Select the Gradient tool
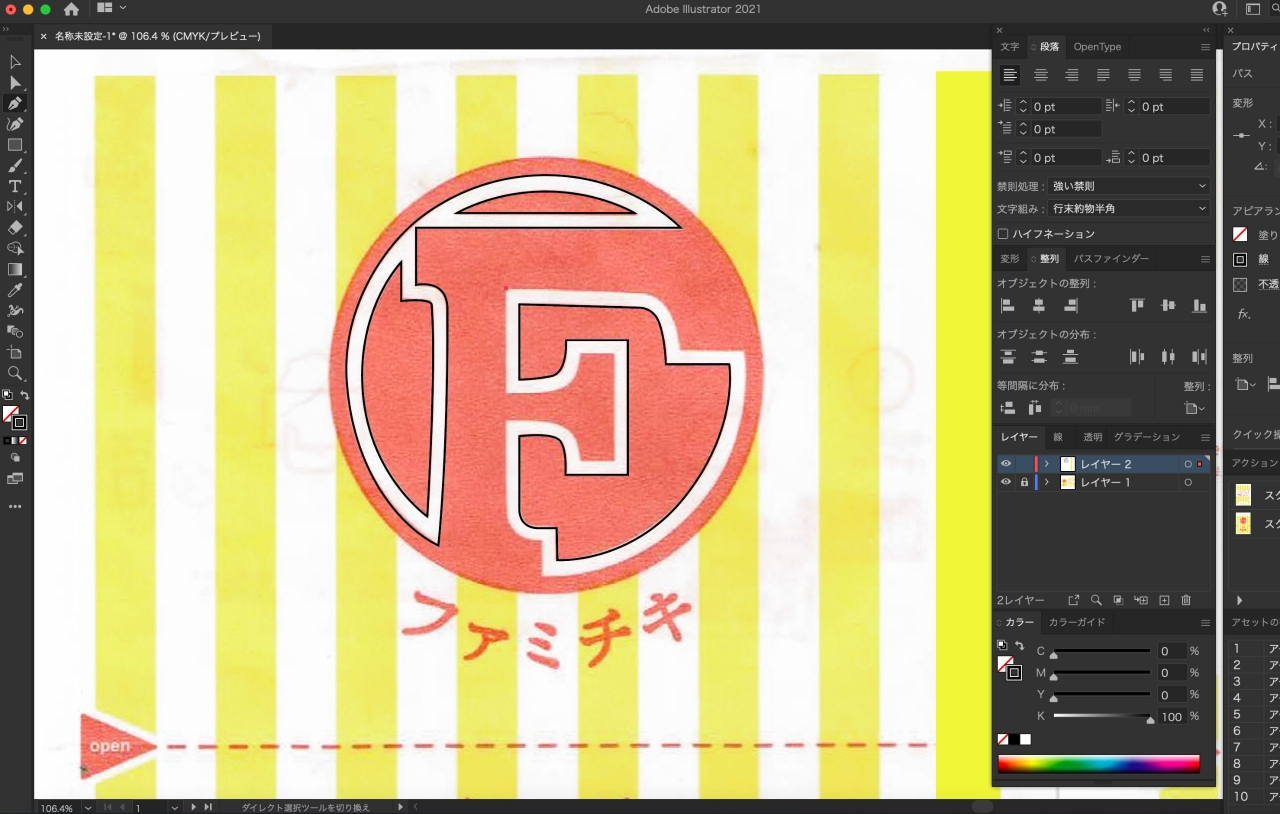 coord(15,270)
